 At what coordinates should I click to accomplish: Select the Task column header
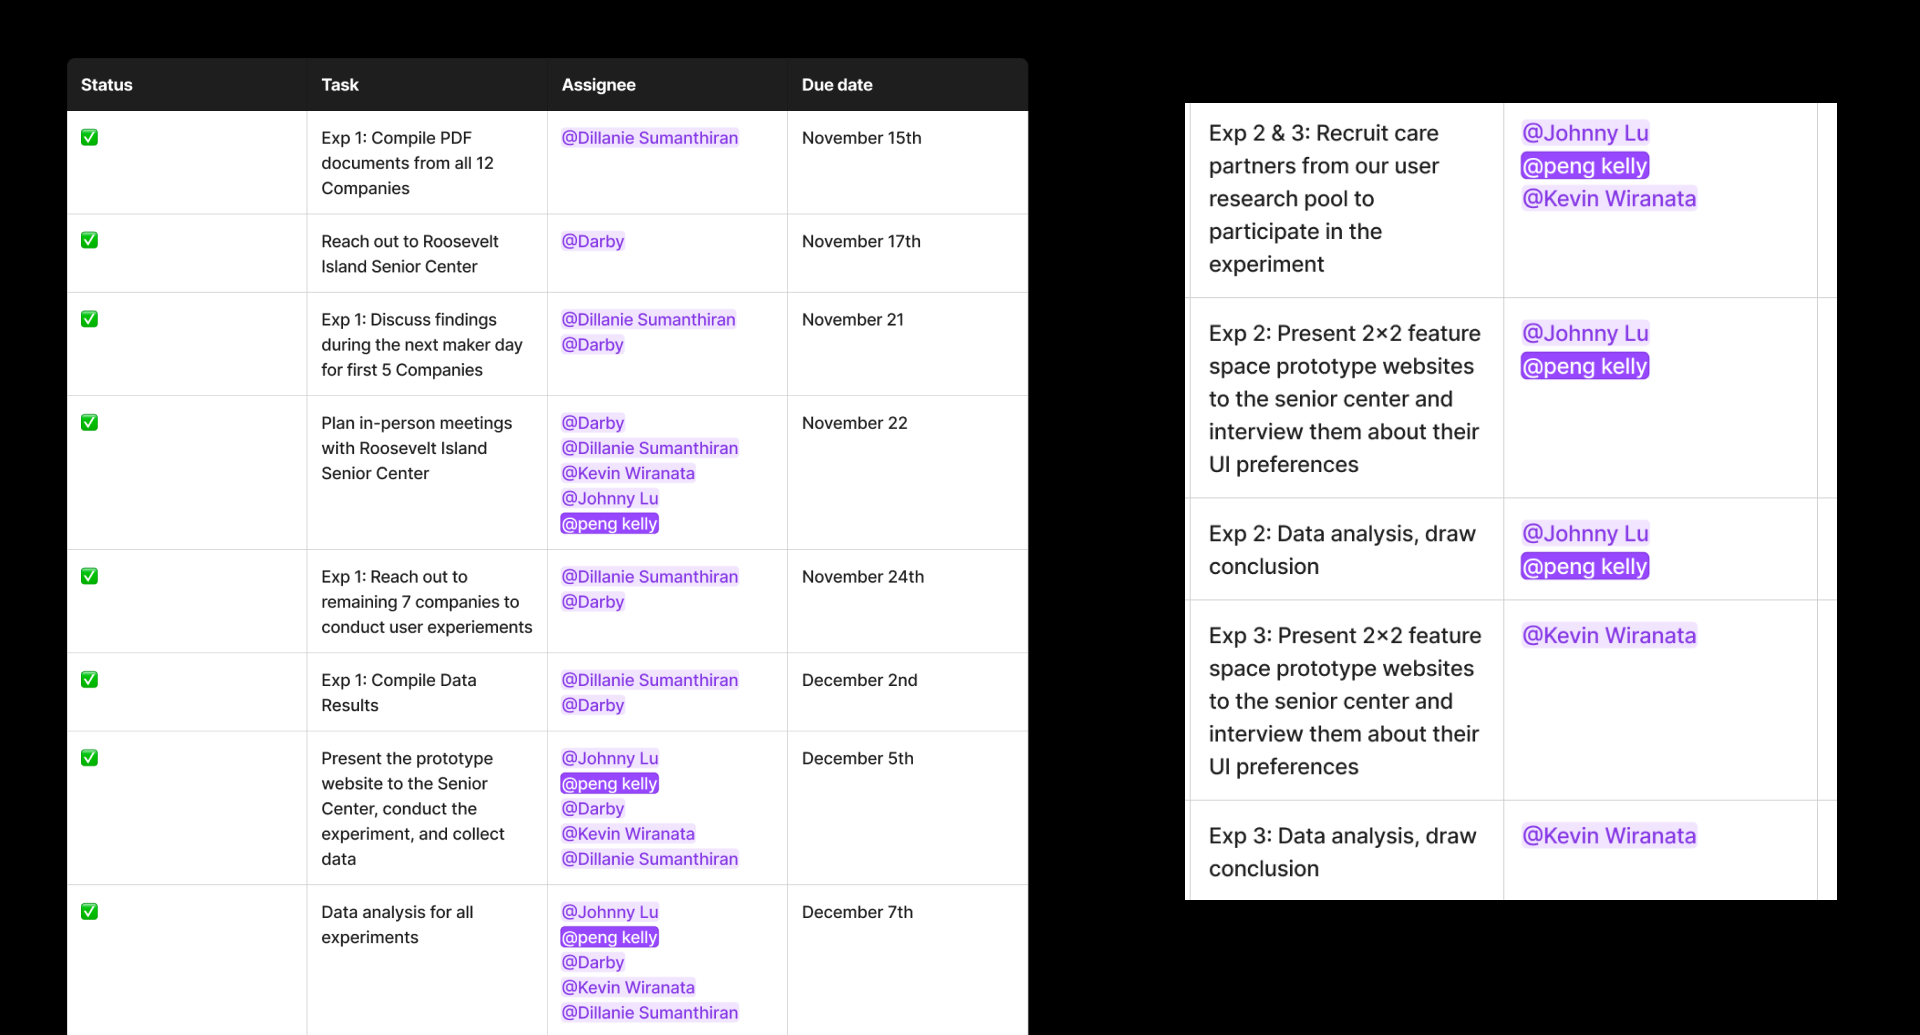coord(340,85)
